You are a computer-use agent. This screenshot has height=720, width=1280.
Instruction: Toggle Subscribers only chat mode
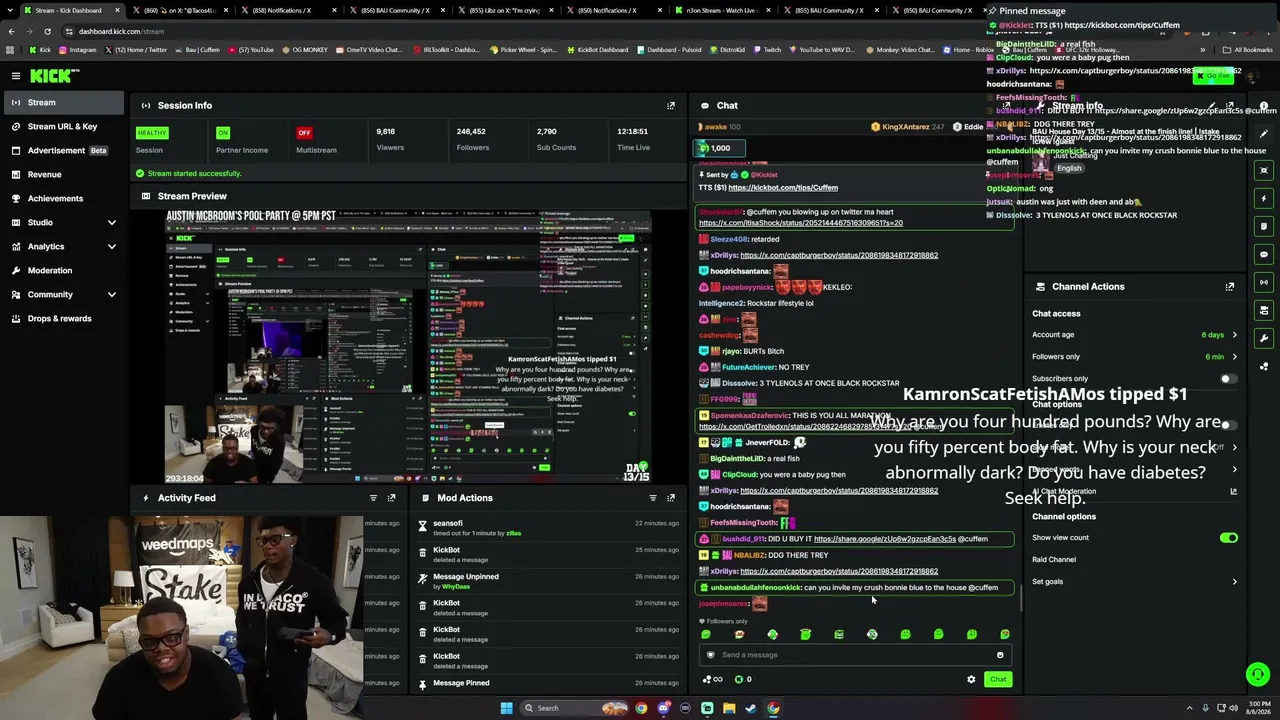pos(1228,379)
